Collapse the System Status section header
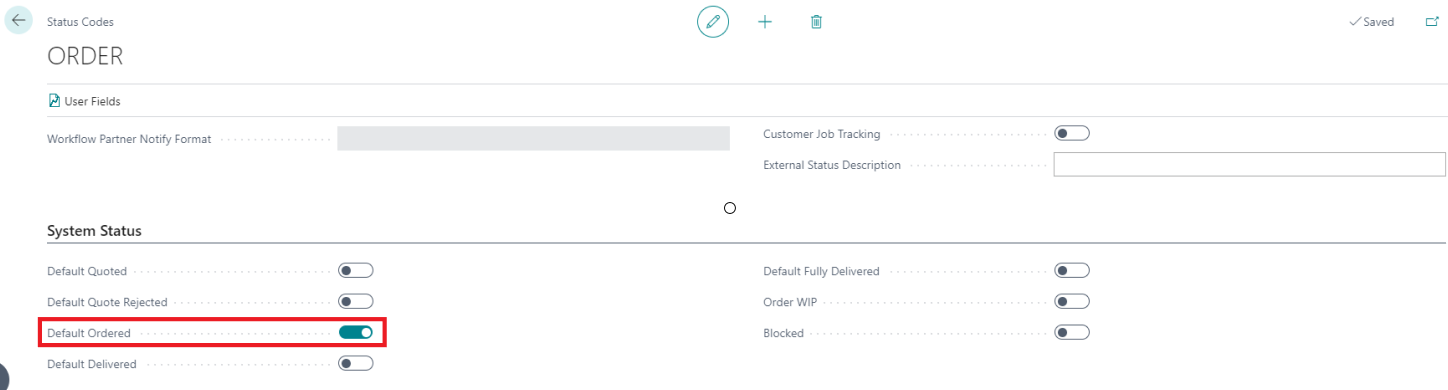Viewport: 1448px width, 390px height. point(94,231)
